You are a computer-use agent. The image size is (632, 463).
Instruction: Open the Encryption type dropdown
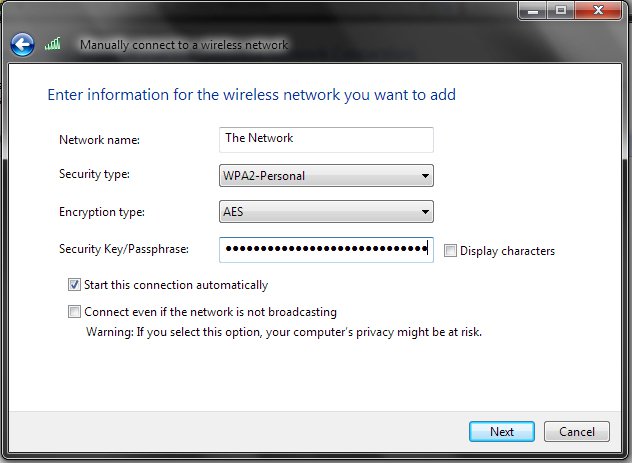click(326, 212)
